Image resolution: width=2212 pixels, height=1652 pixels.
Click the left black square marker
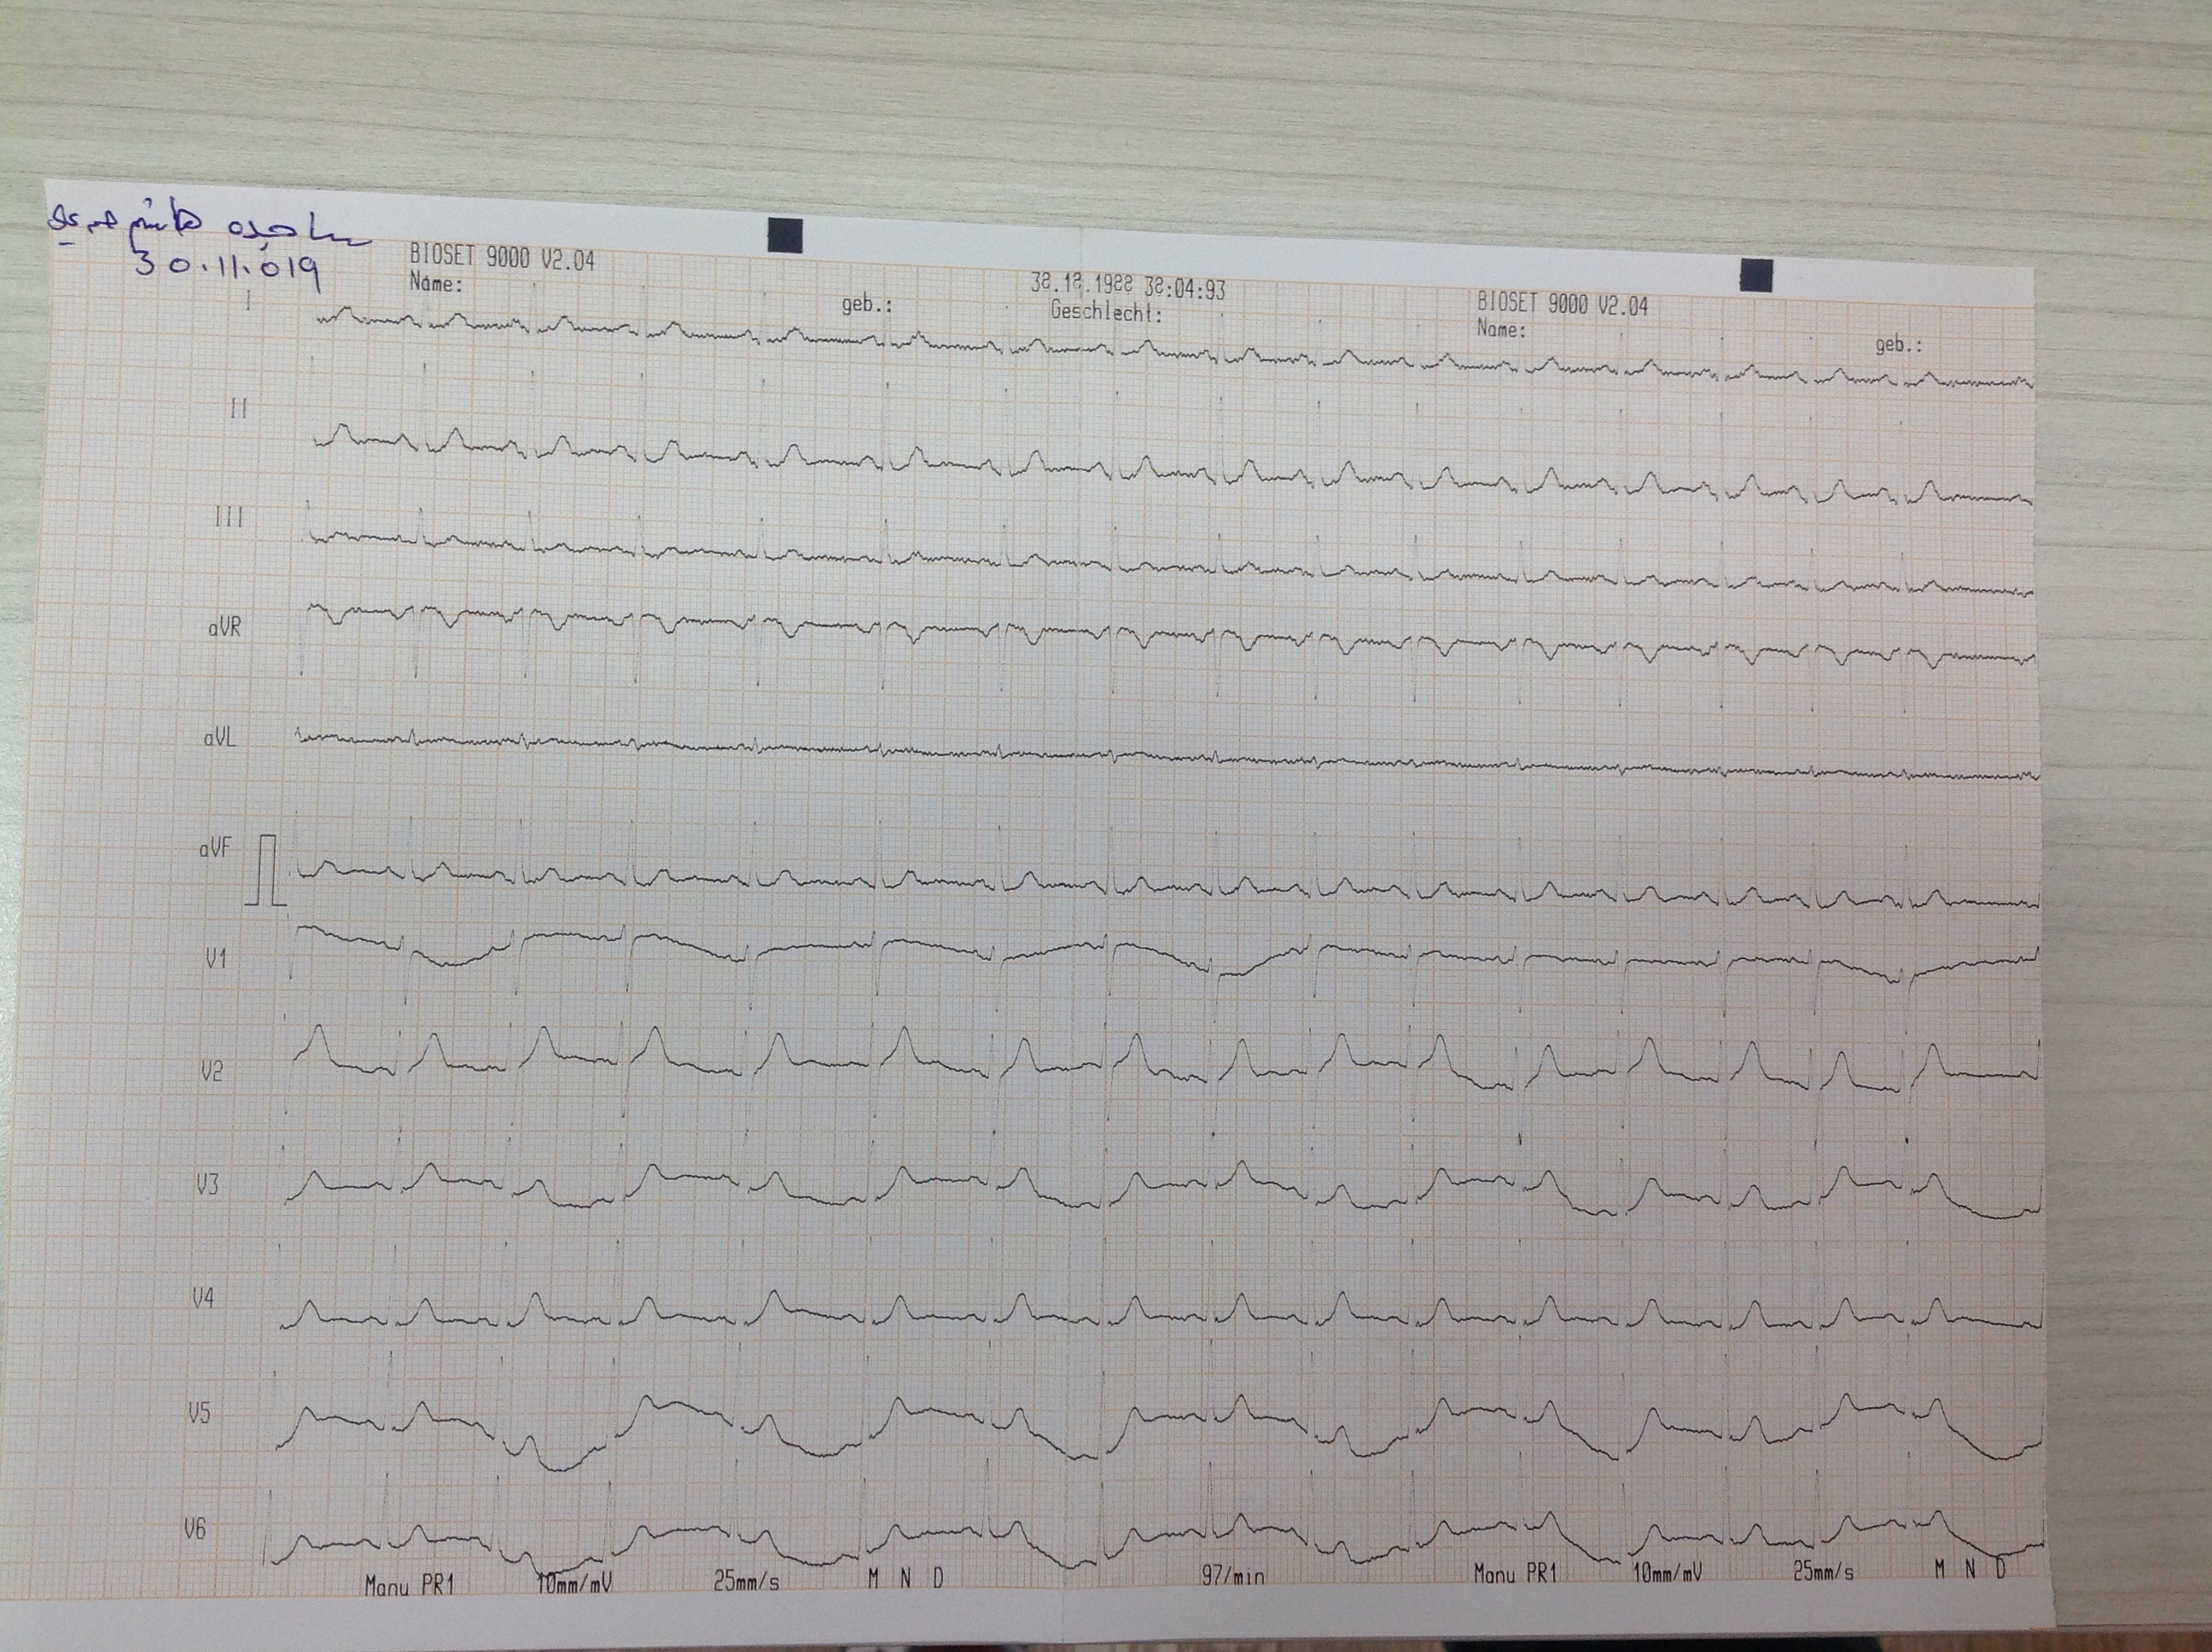point(785,236)
